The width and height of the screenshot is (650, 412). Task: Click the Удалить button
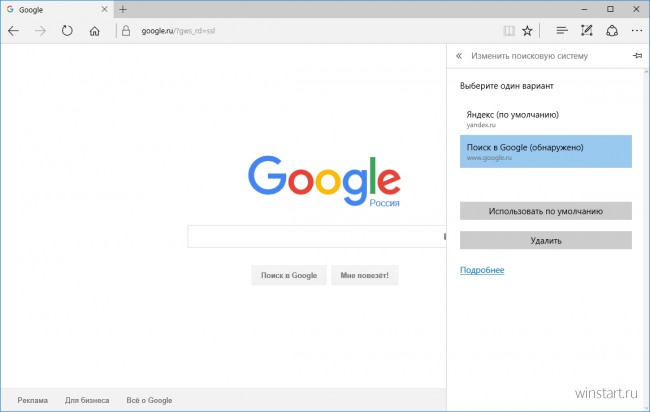[x=546, y=240]
